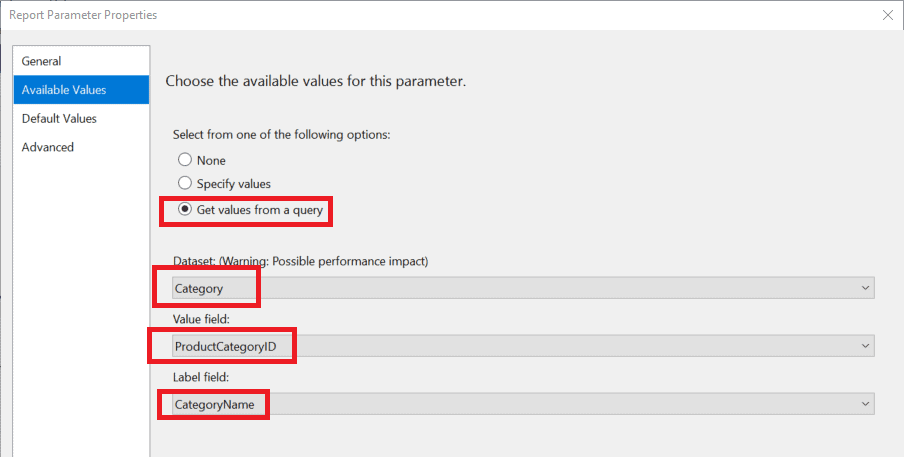Click the ProductCategoryID value in combo box
The width and height of the screenshot is (904, 457).
(x=225, y=347)
